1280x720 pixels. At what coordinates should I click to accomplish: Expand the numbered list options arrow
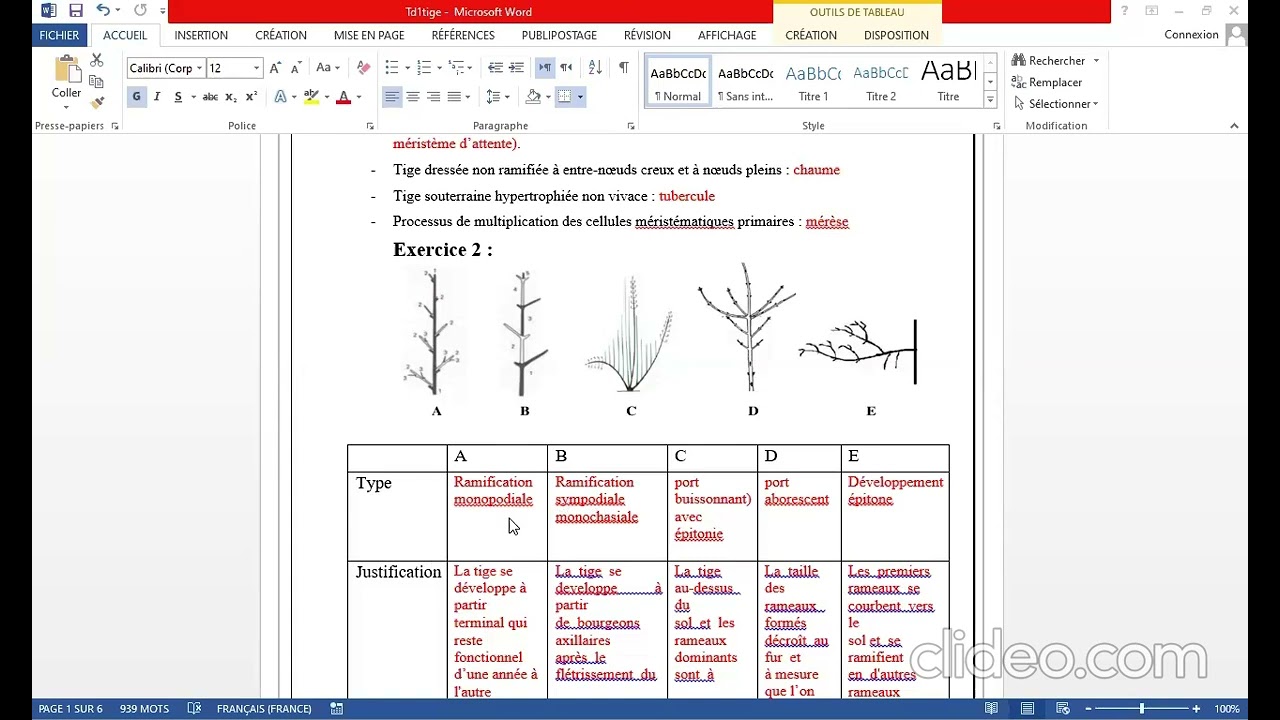pyautogui.click(x=437, y=68)
